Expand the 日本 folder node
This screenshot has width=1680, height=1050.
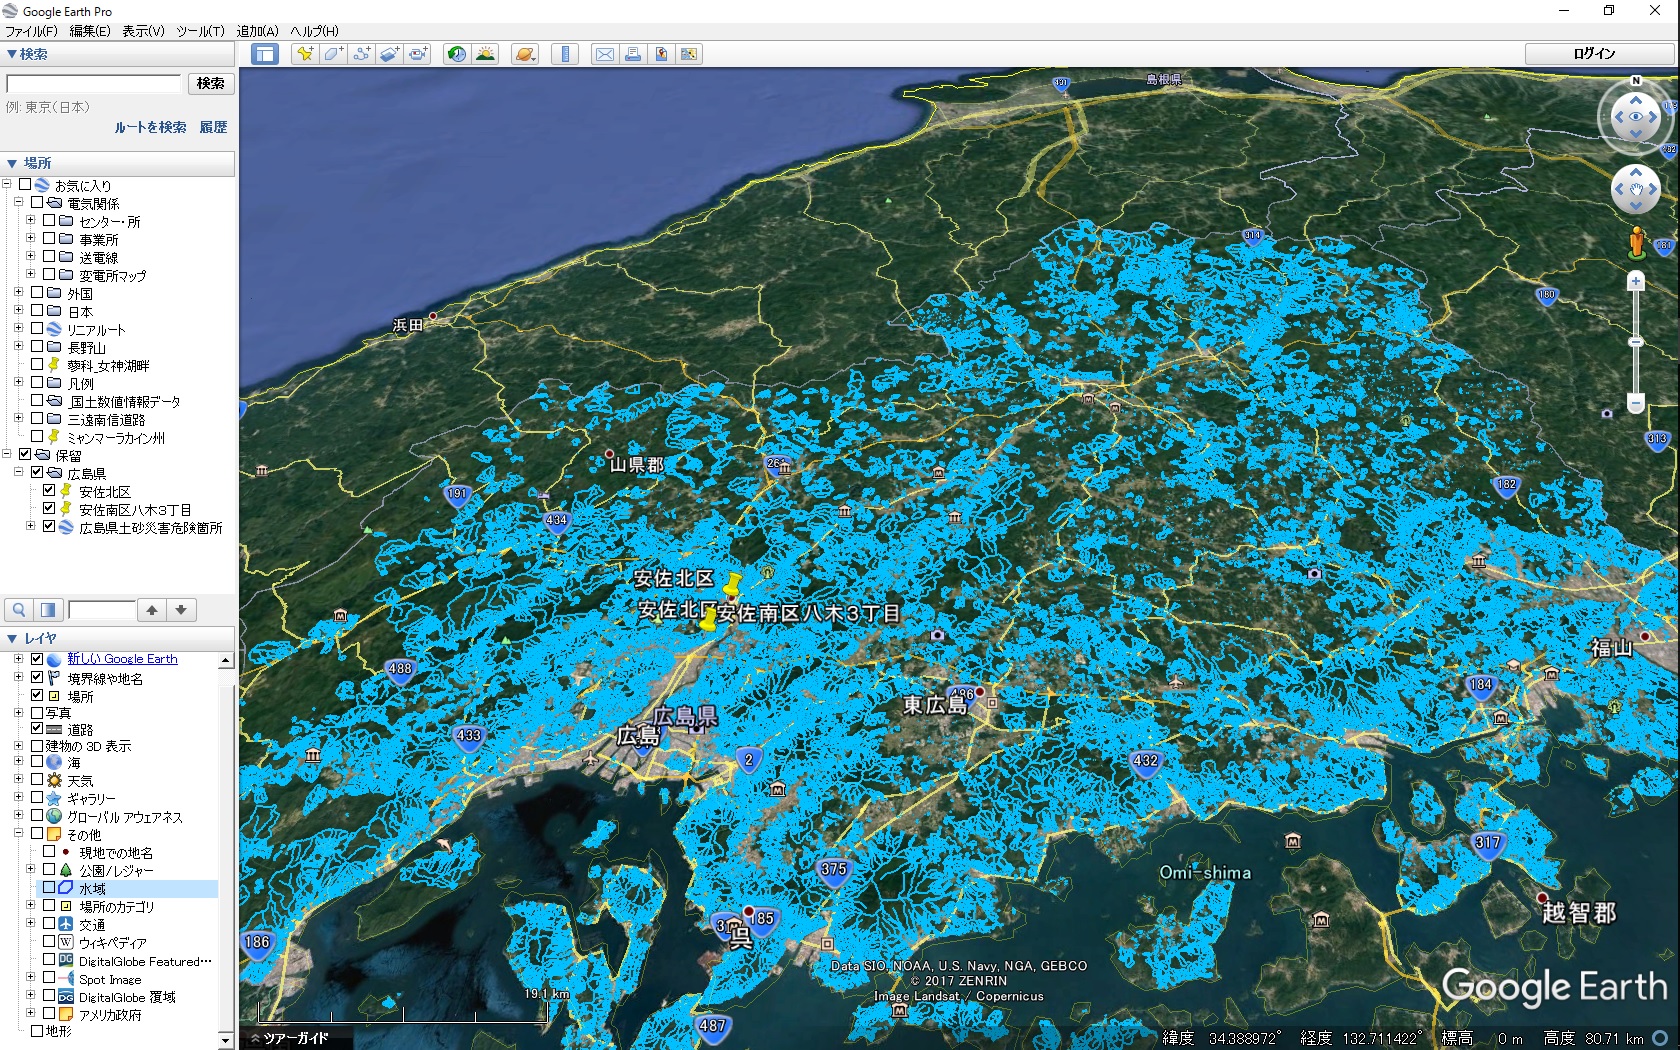pos(18,311)
